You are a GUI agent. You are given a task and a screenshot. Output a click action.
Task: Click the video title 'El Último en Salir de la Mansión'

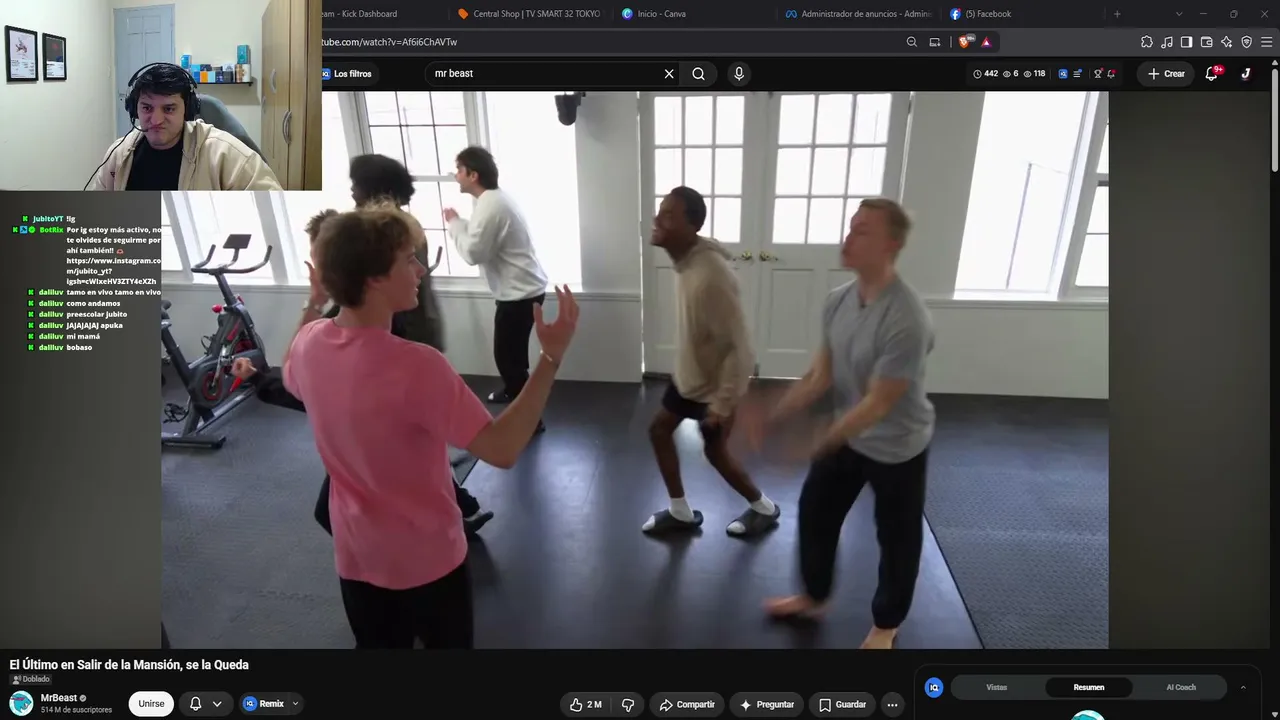(129, 665)
